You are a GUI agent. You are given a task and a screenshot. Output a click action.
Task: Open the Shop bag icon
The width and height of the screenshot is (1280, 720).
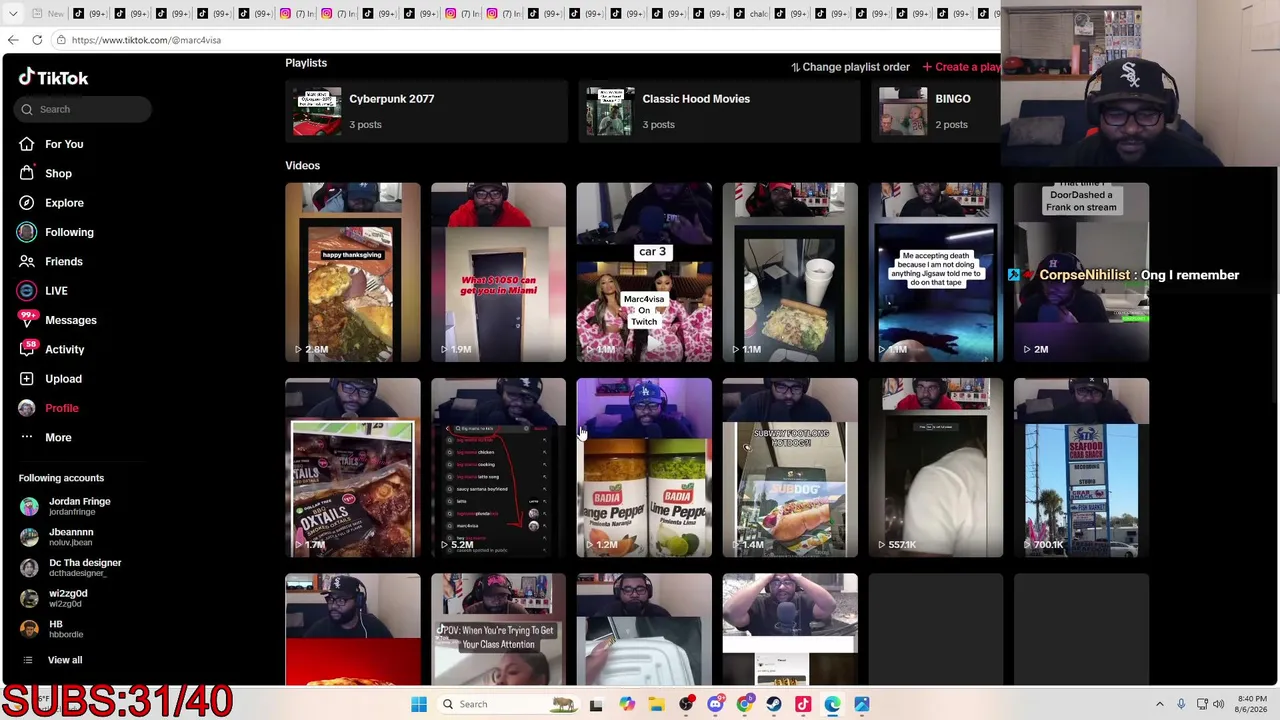click(x=27, y=173)
